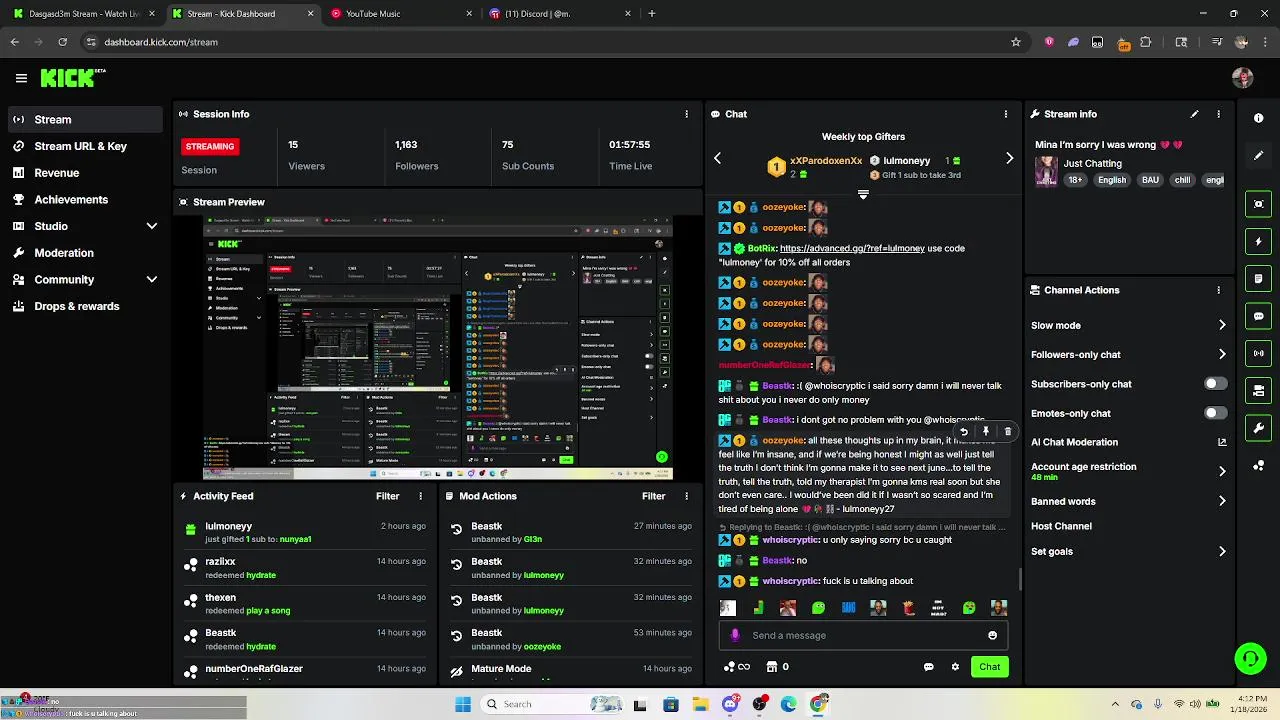The width and height of the screenshot is (1280, 720).
Task: Open Activity Feed Filter
Action: point(387,496)
